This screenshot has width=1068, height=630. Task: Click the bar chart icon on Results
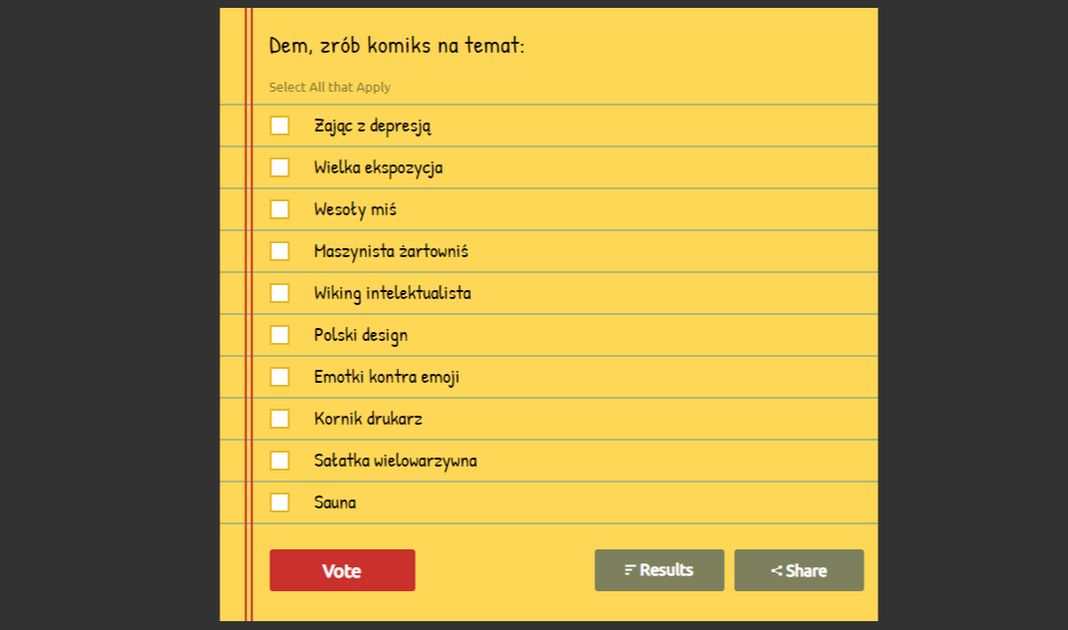(x=630, y=570)
